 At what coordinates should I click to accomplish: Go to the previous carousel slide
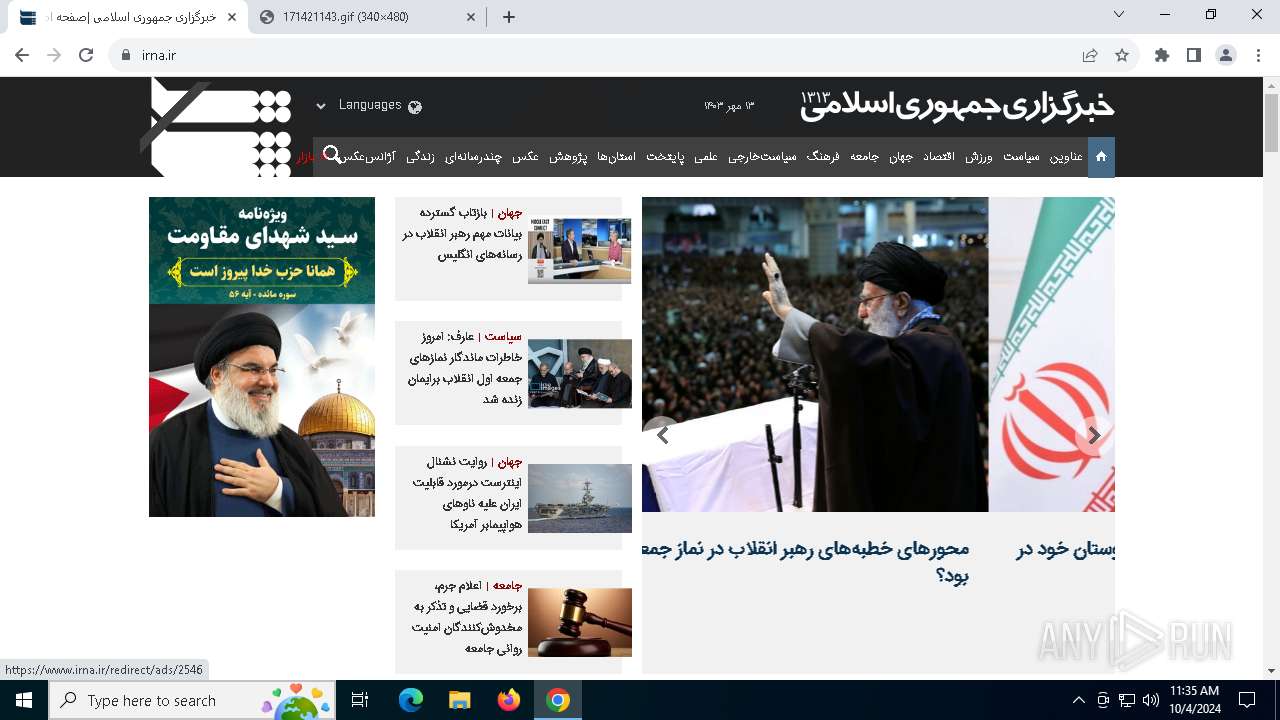pyautogui.click(x=661, y=435)
